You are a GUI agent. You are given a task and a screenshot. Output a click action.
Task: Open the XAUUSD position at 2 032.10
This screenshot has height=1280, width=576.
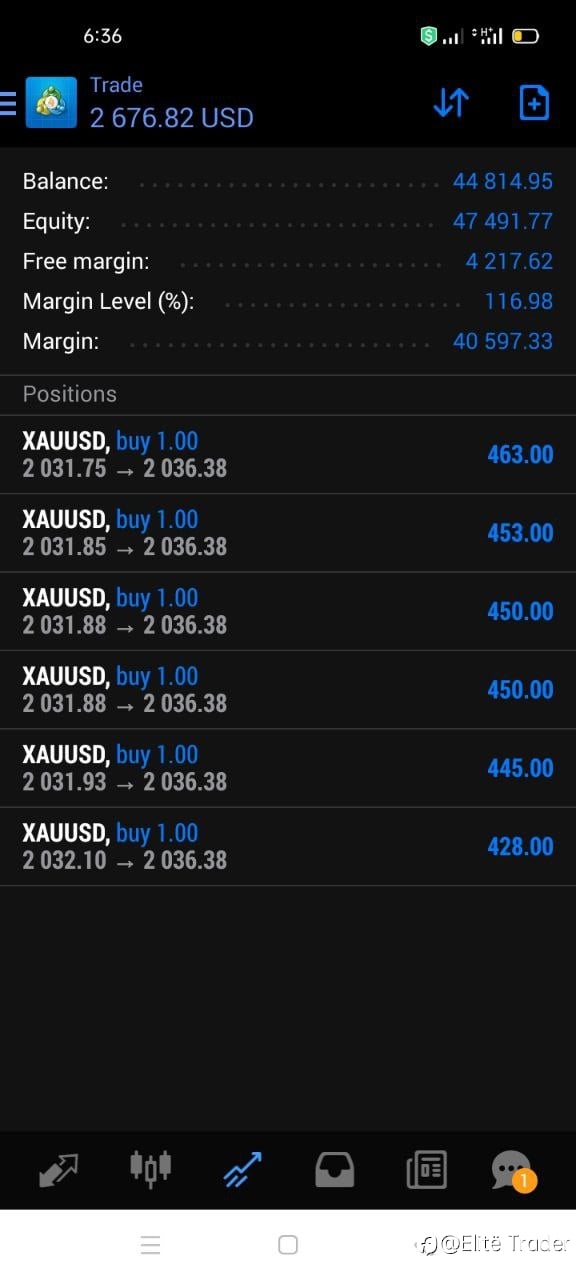tap(288, 847)
